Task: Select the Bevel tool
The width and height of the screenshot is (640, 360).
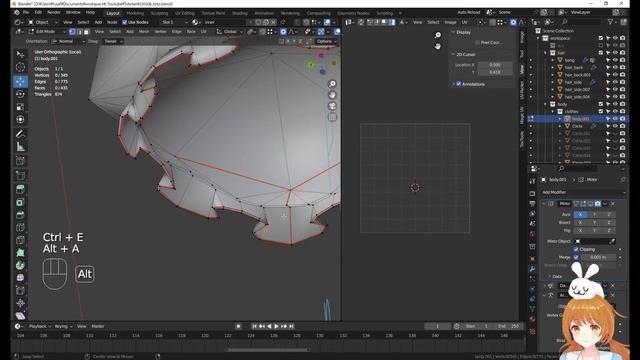Action: click(x=20, y=215)
